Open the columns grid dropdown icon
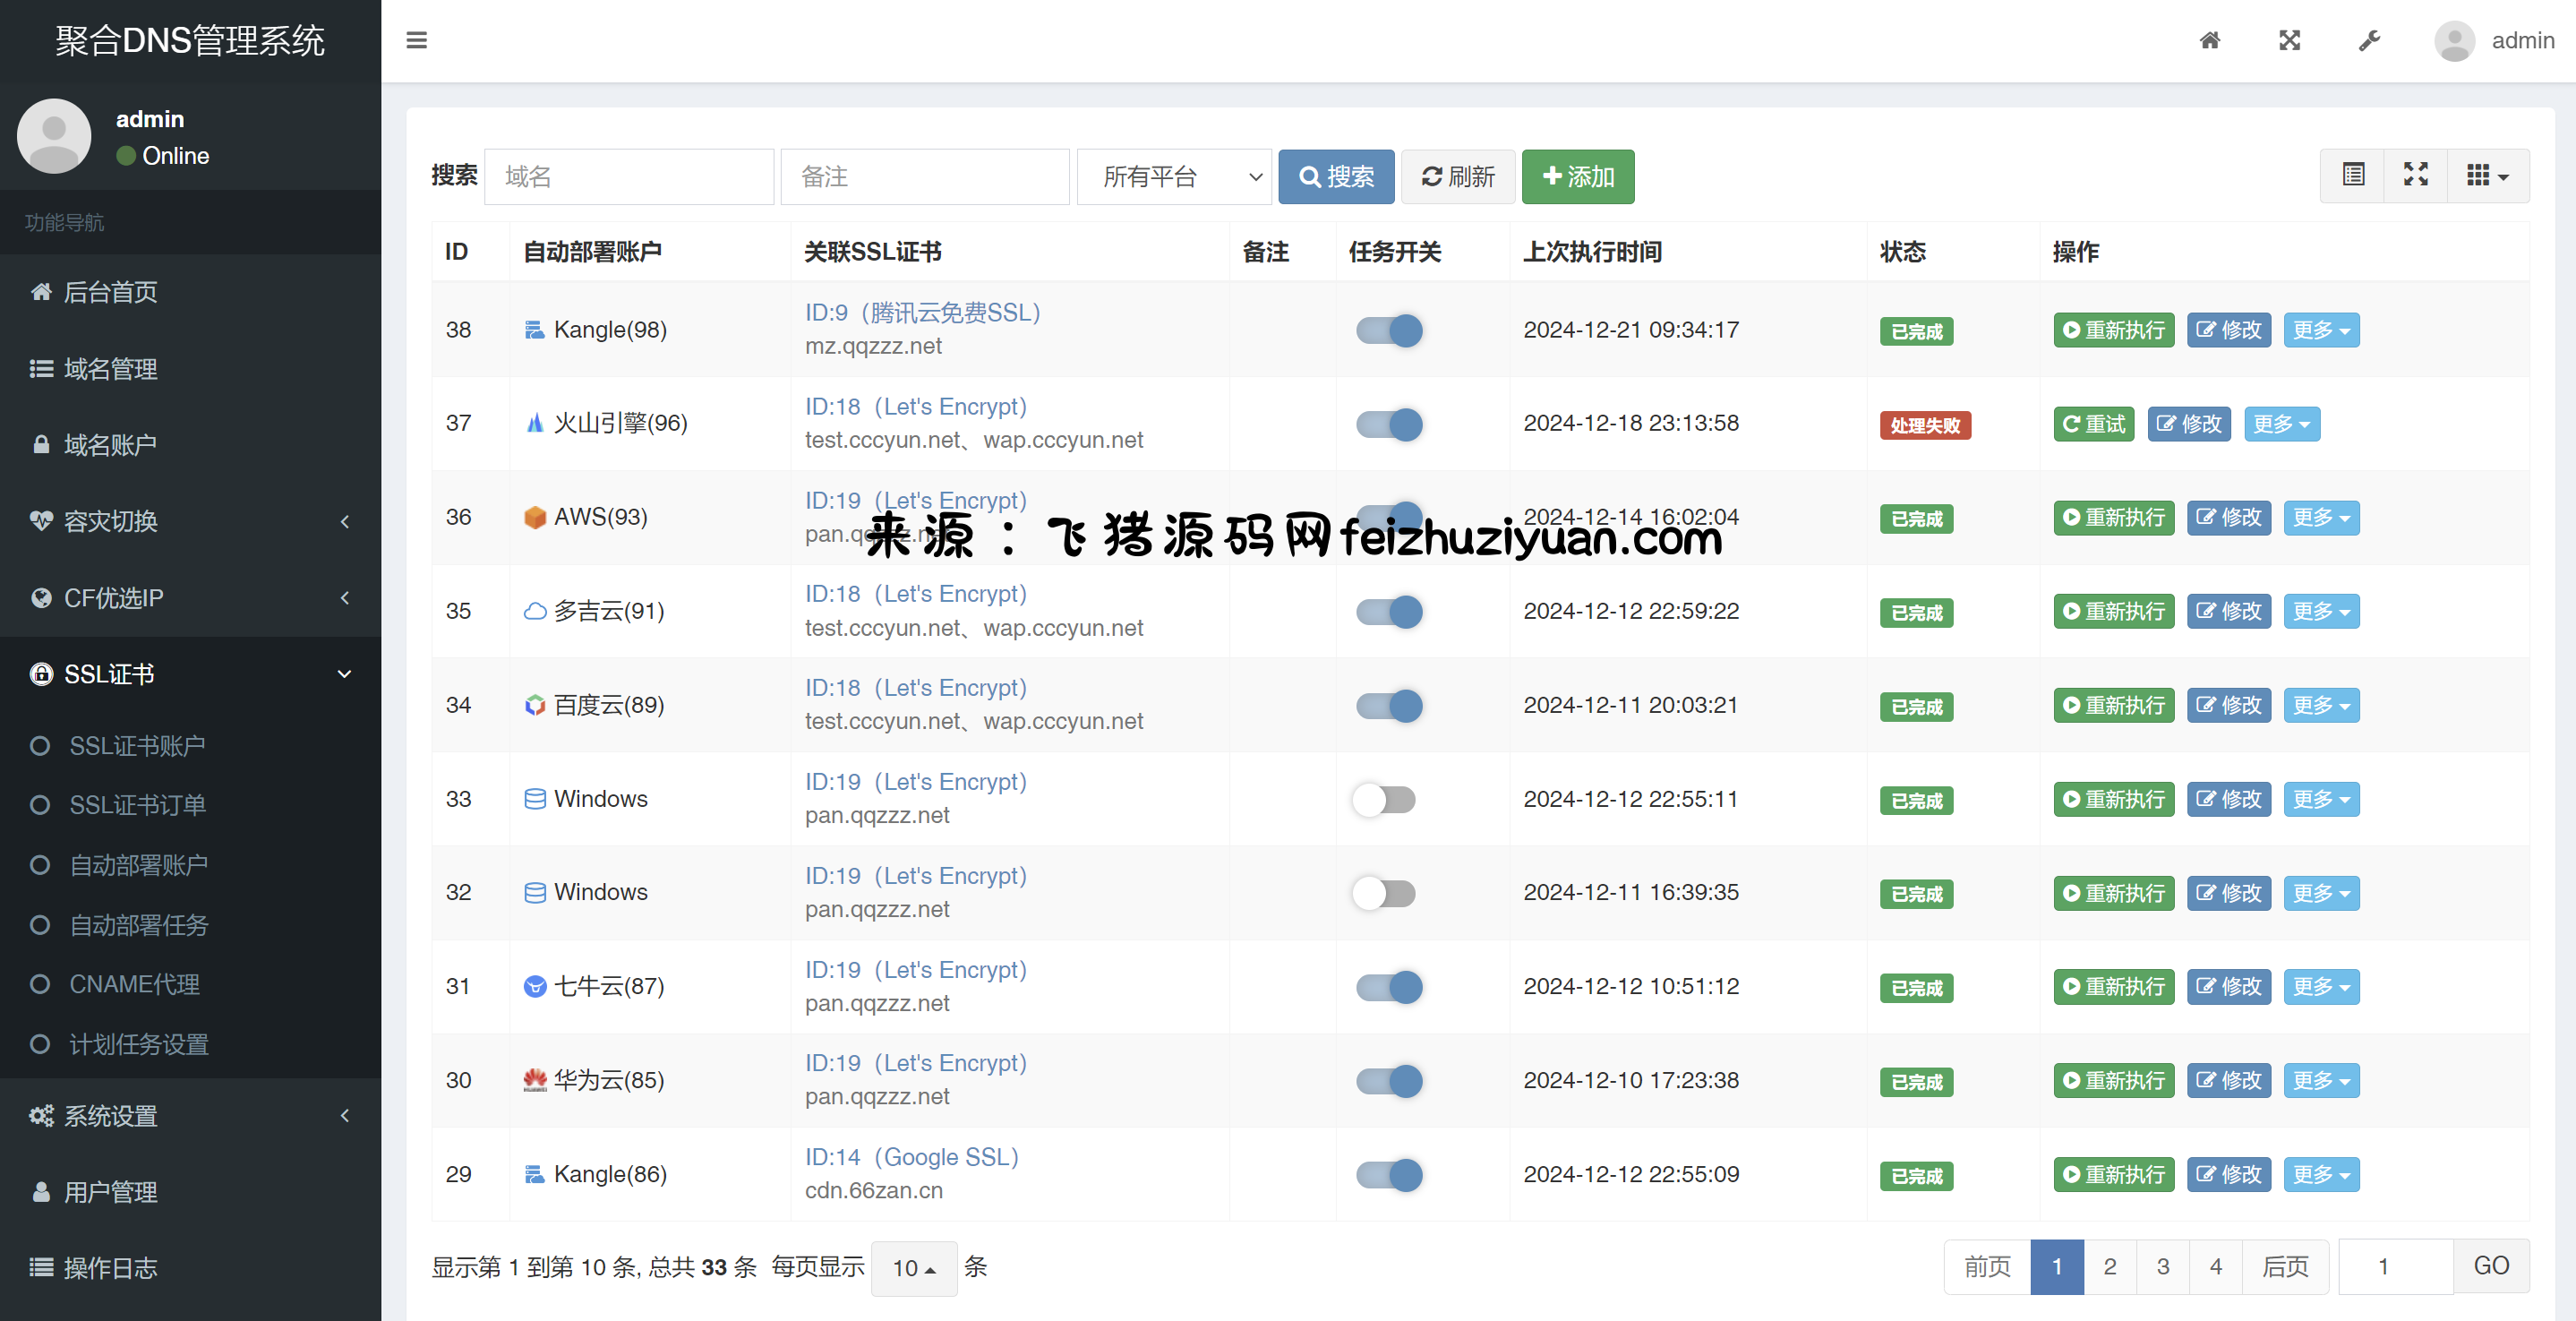The image size is (2576, 1321). point(2487,176)
